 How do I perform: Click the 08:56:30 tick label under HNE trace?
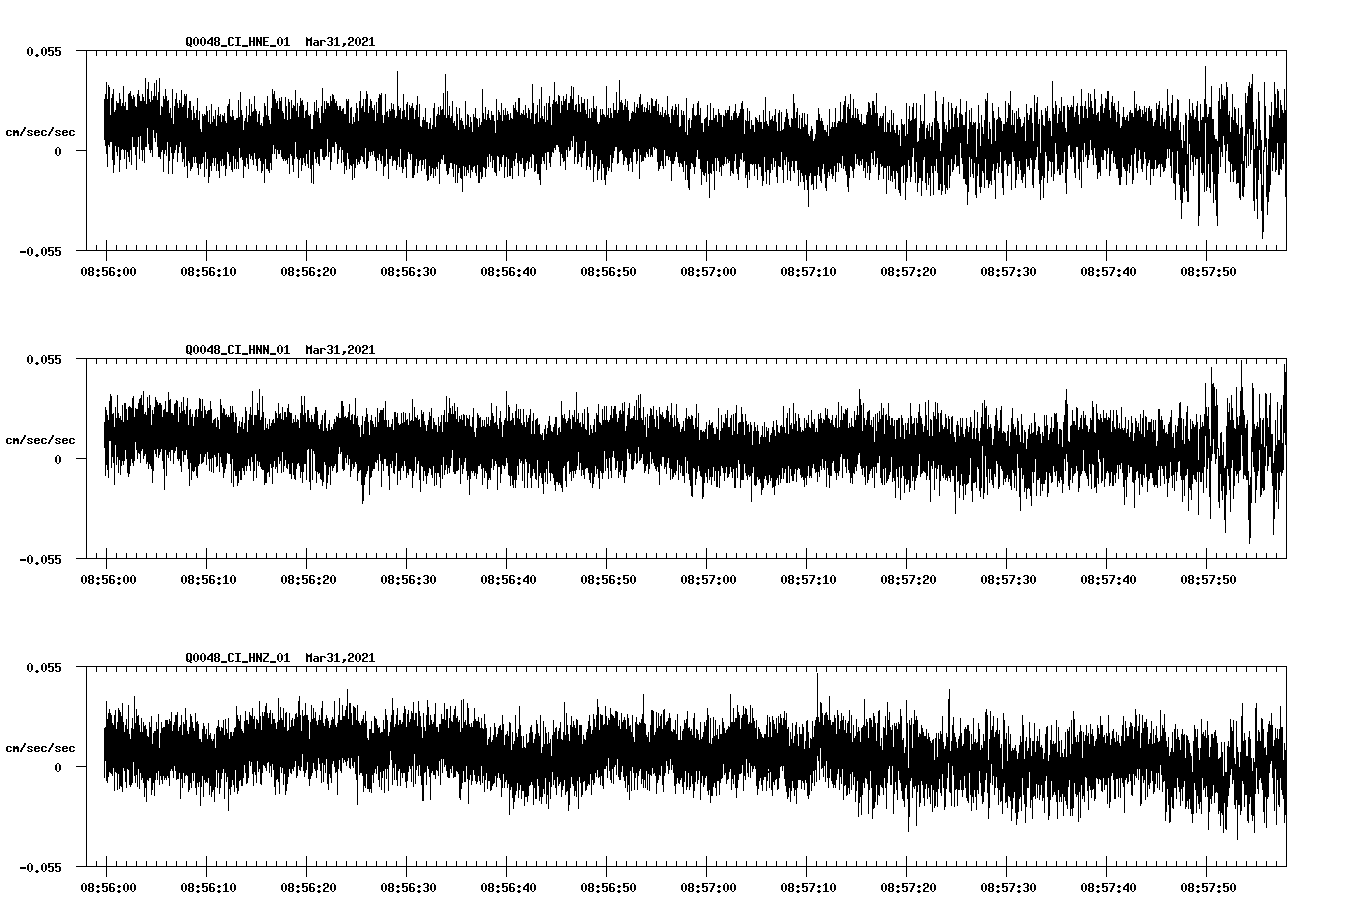coord(408,269)
